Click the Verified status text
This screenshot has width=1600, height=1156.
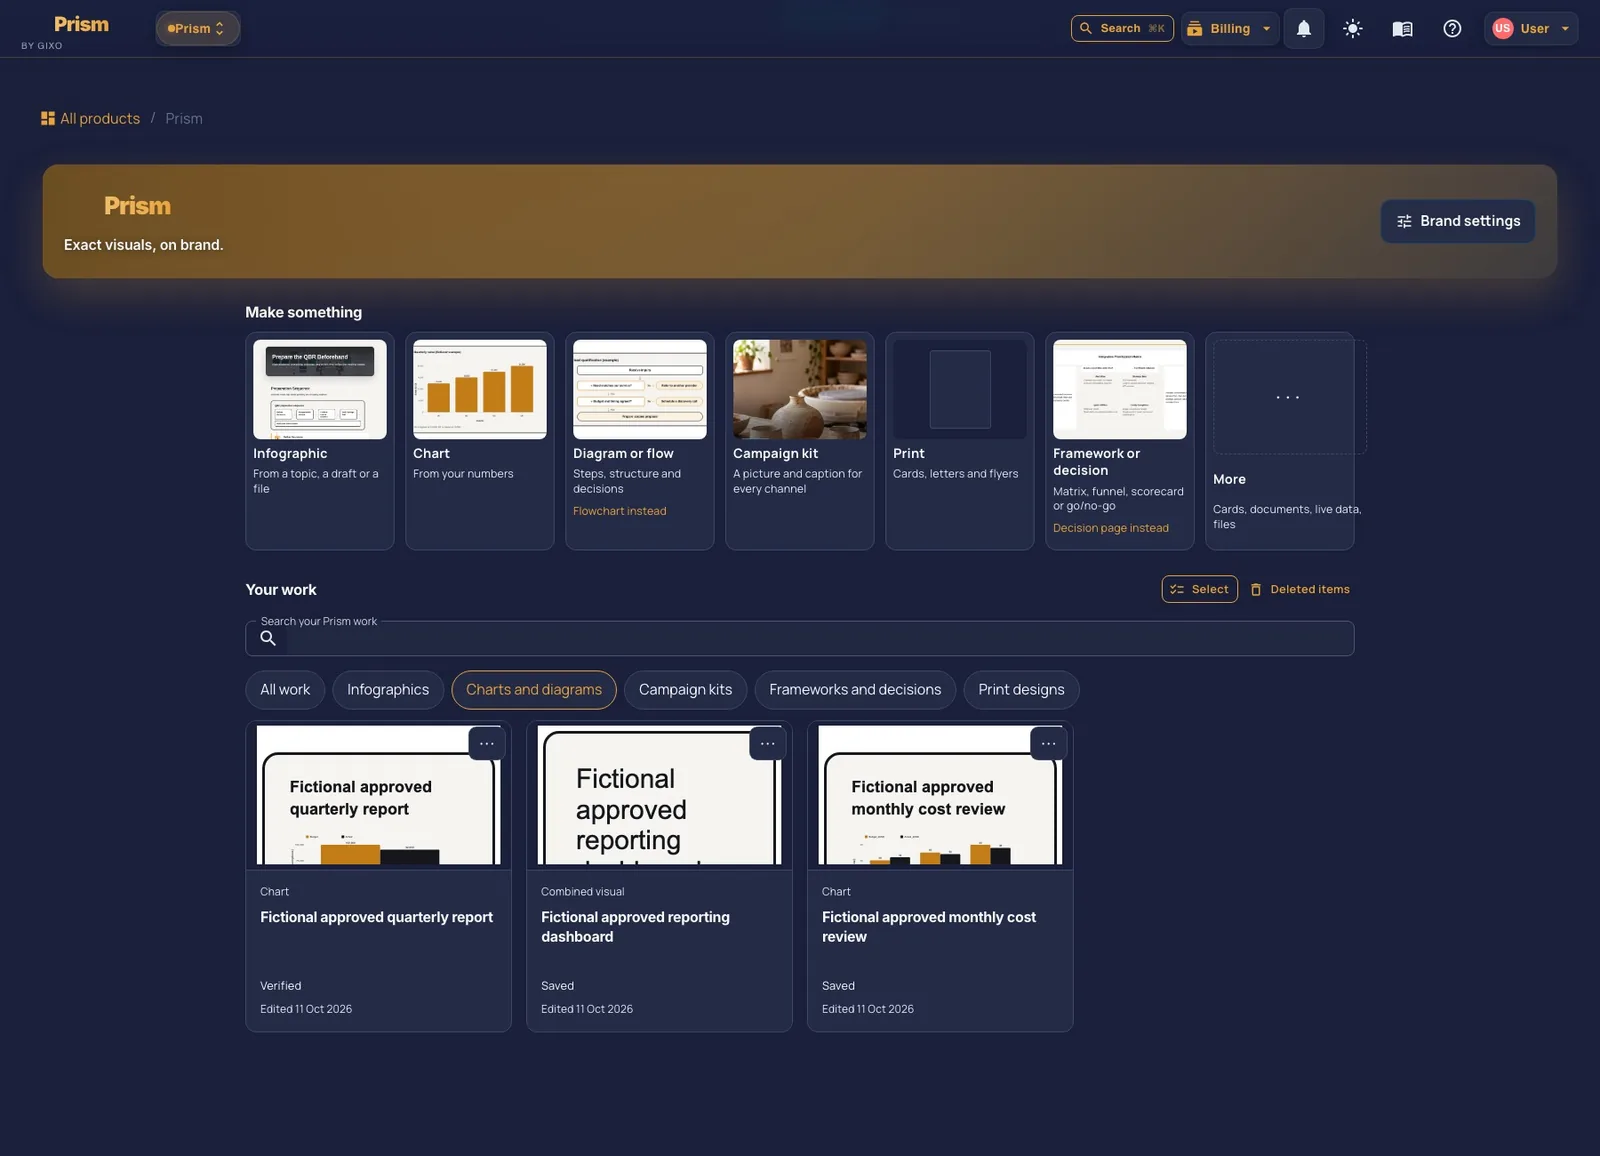point(281,986)
